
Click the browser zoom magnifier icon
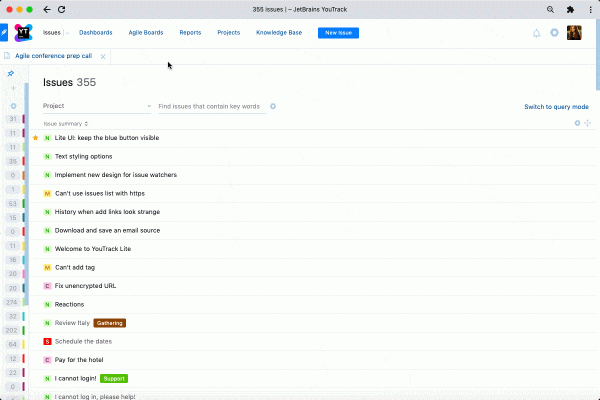click(x=550, y=10)
